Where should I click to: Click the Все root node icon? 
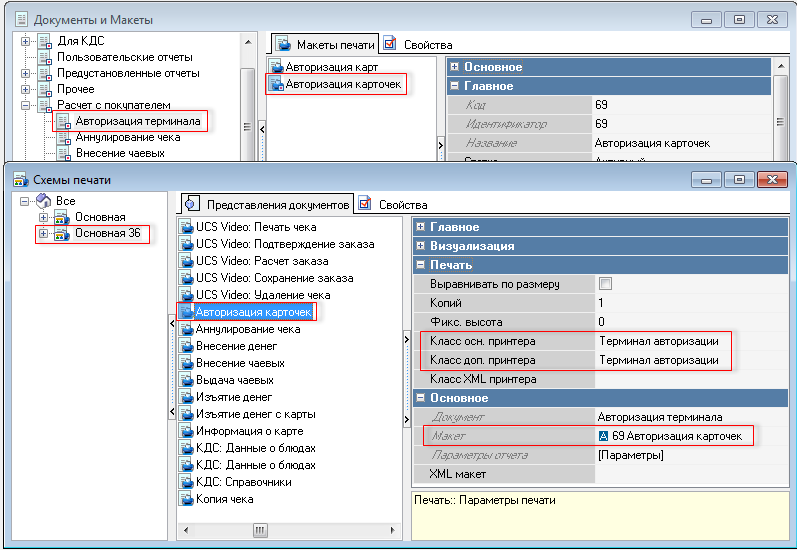[x=43, y=201]
